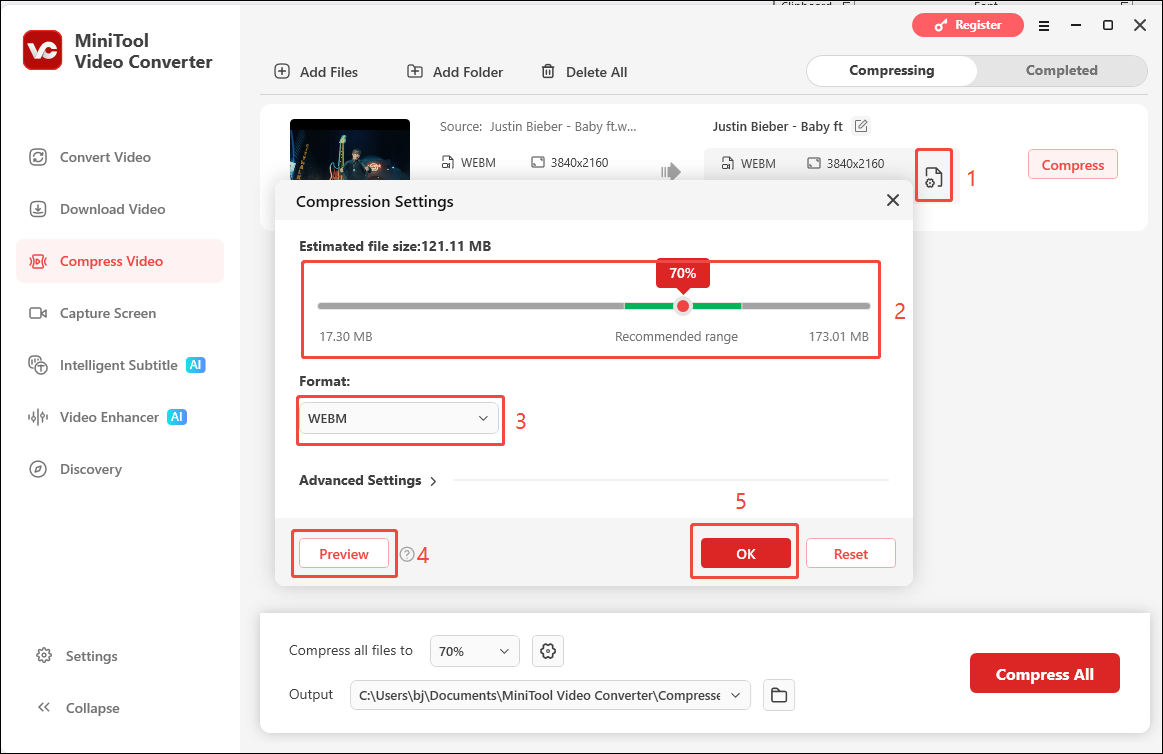This screenshot has height=754, width=1163.
Task: Click the 17.30 MB minimum label
Action: click(346, 337)
